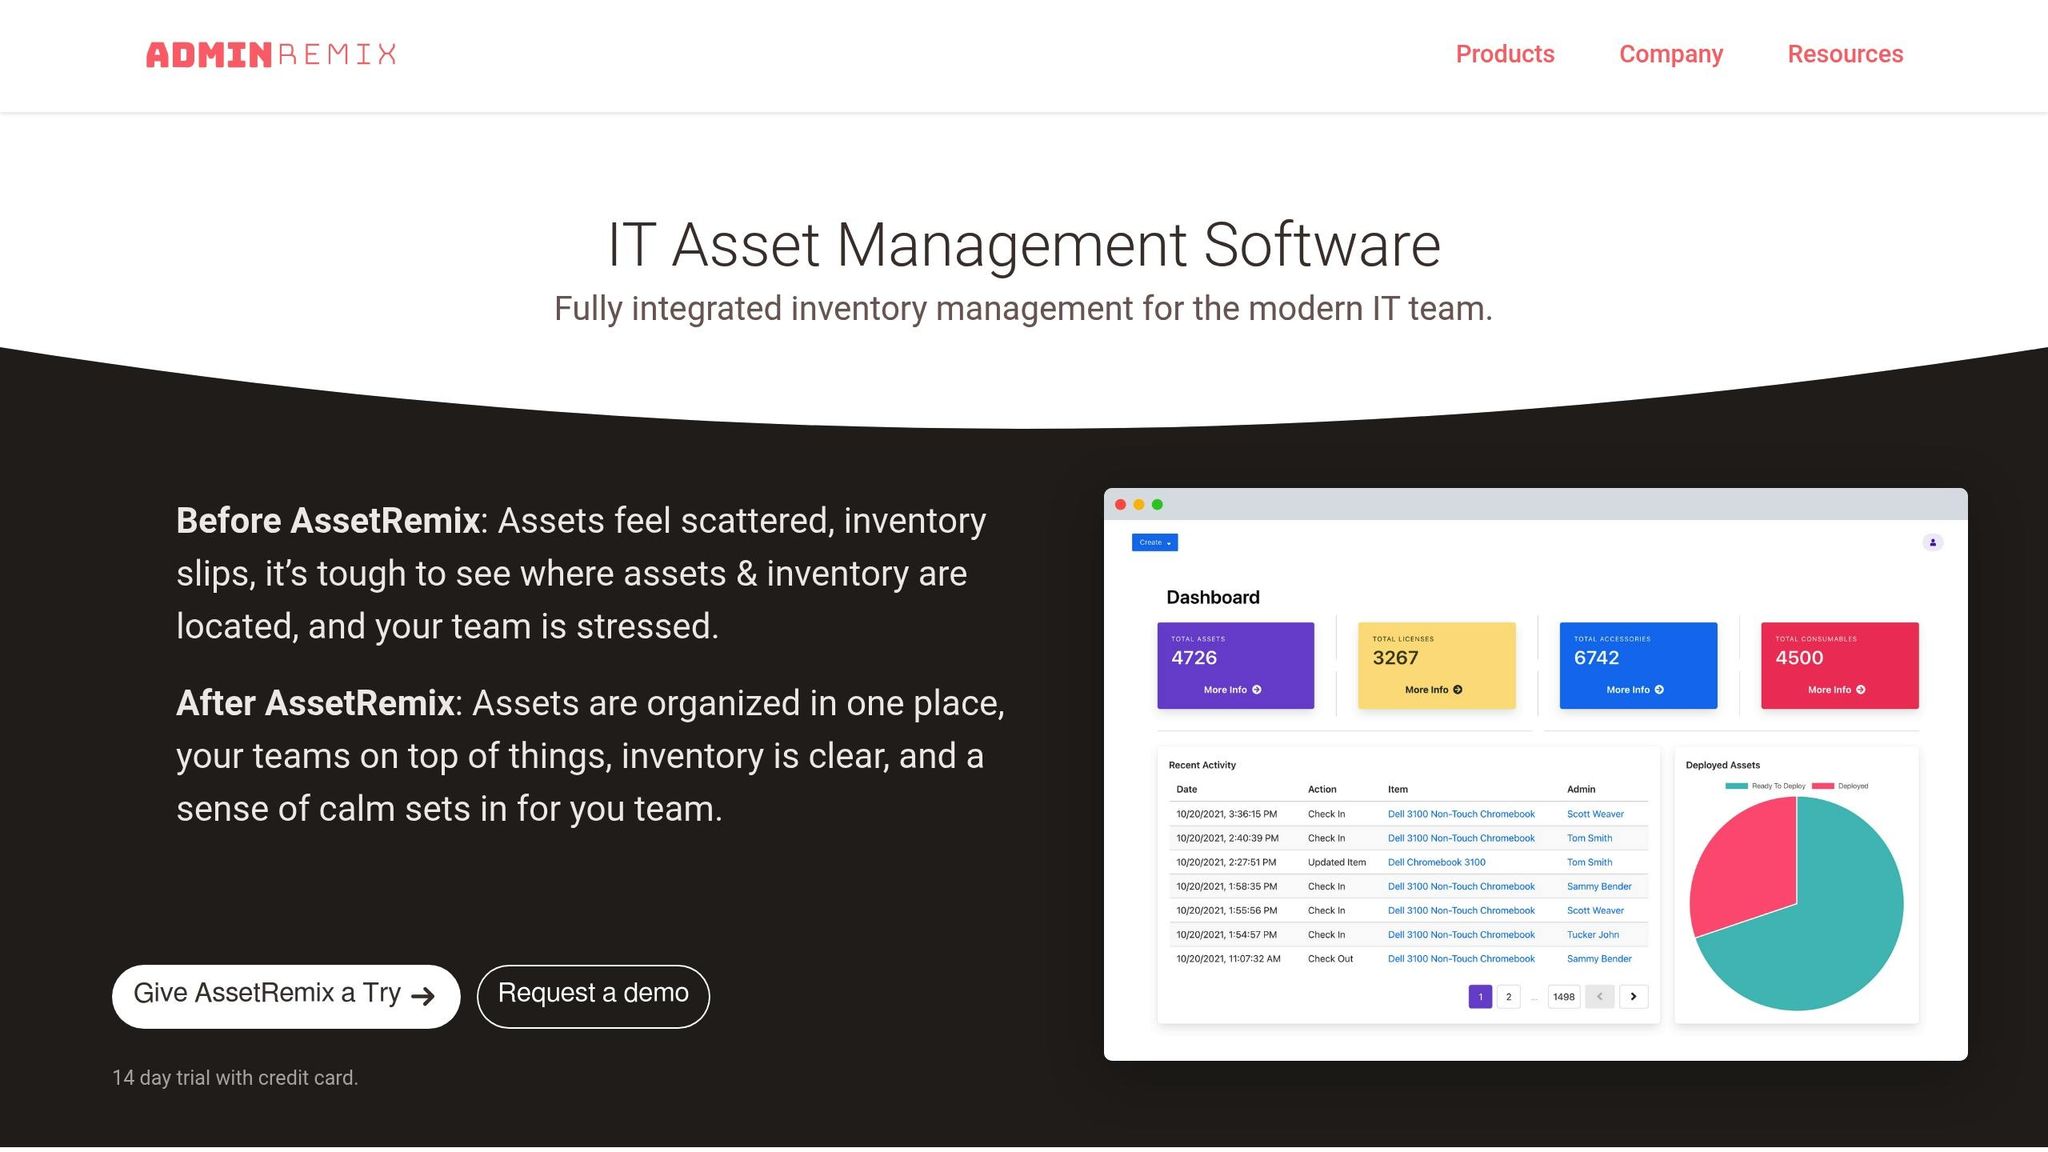Click More Info arrow on Total Assets card

1257,689
